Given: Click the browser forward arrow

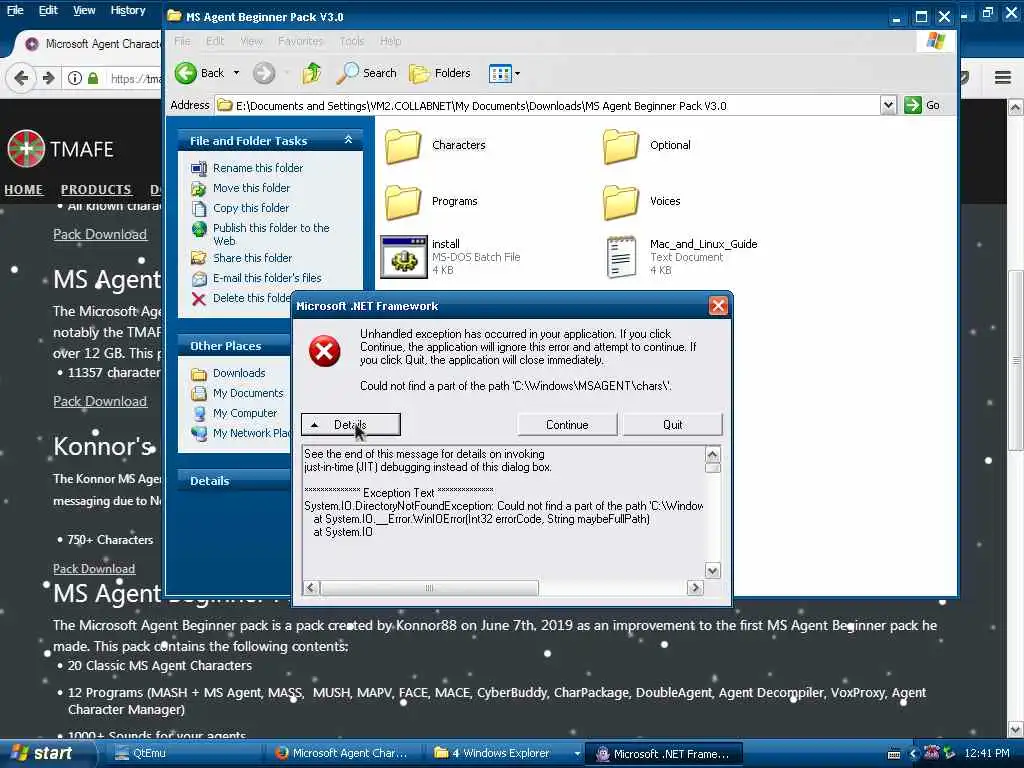Looking at the screenshot, I should 48,78.
